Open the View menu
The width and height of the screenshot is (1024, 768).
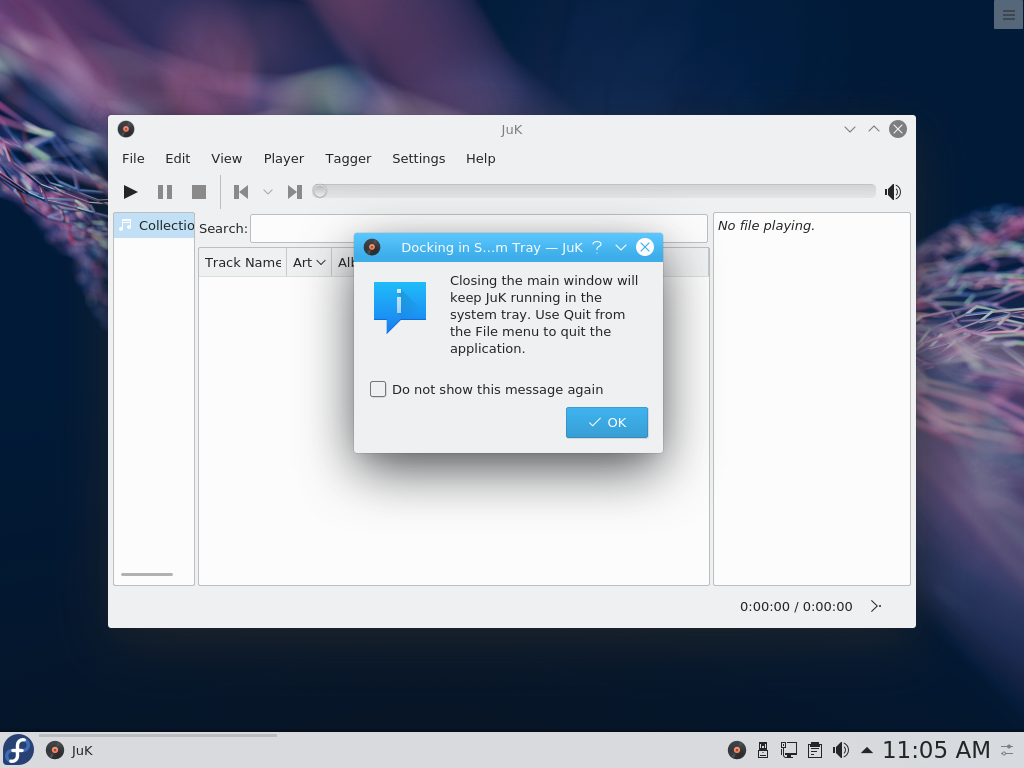point(227,159)
